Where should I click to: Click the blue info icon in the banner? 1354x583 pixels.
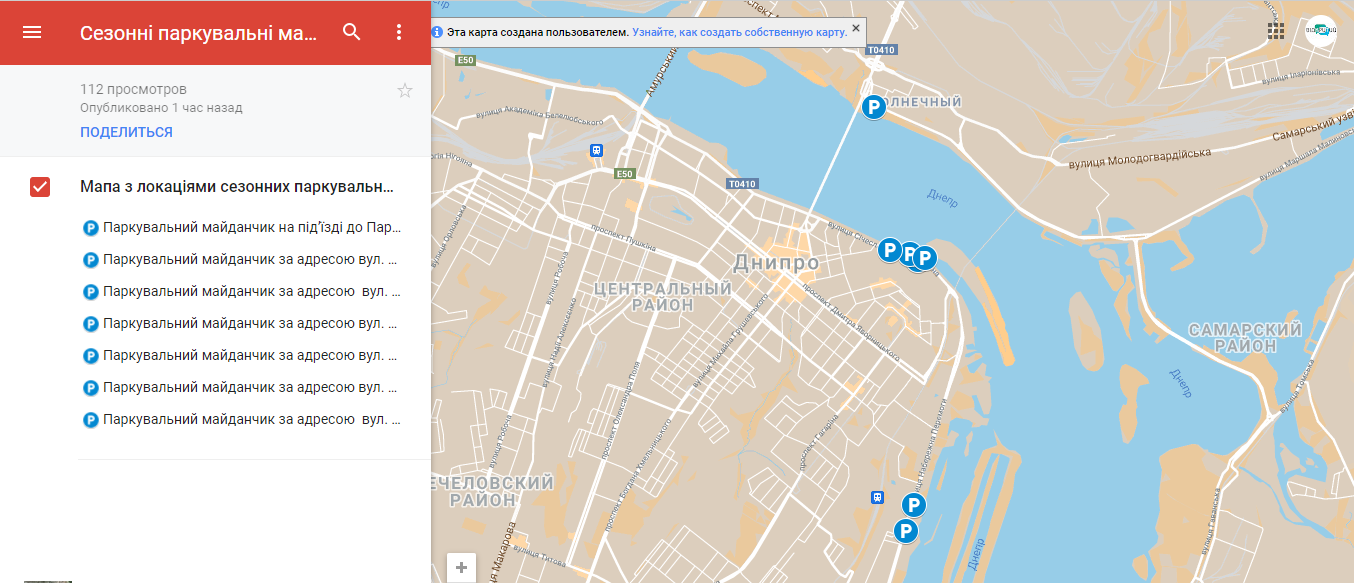tap(437, 32)
